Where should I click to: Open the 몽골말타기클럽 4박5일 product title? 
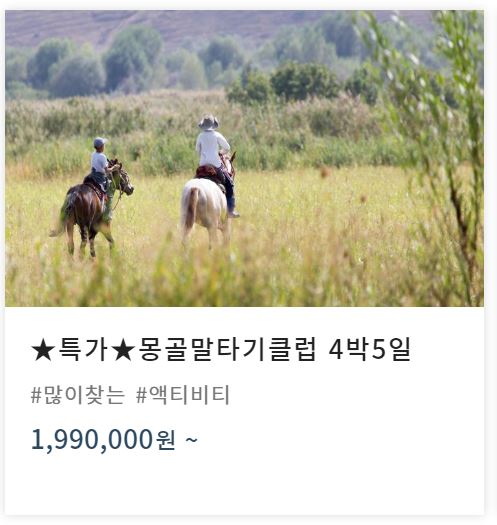tap(221, 349)
